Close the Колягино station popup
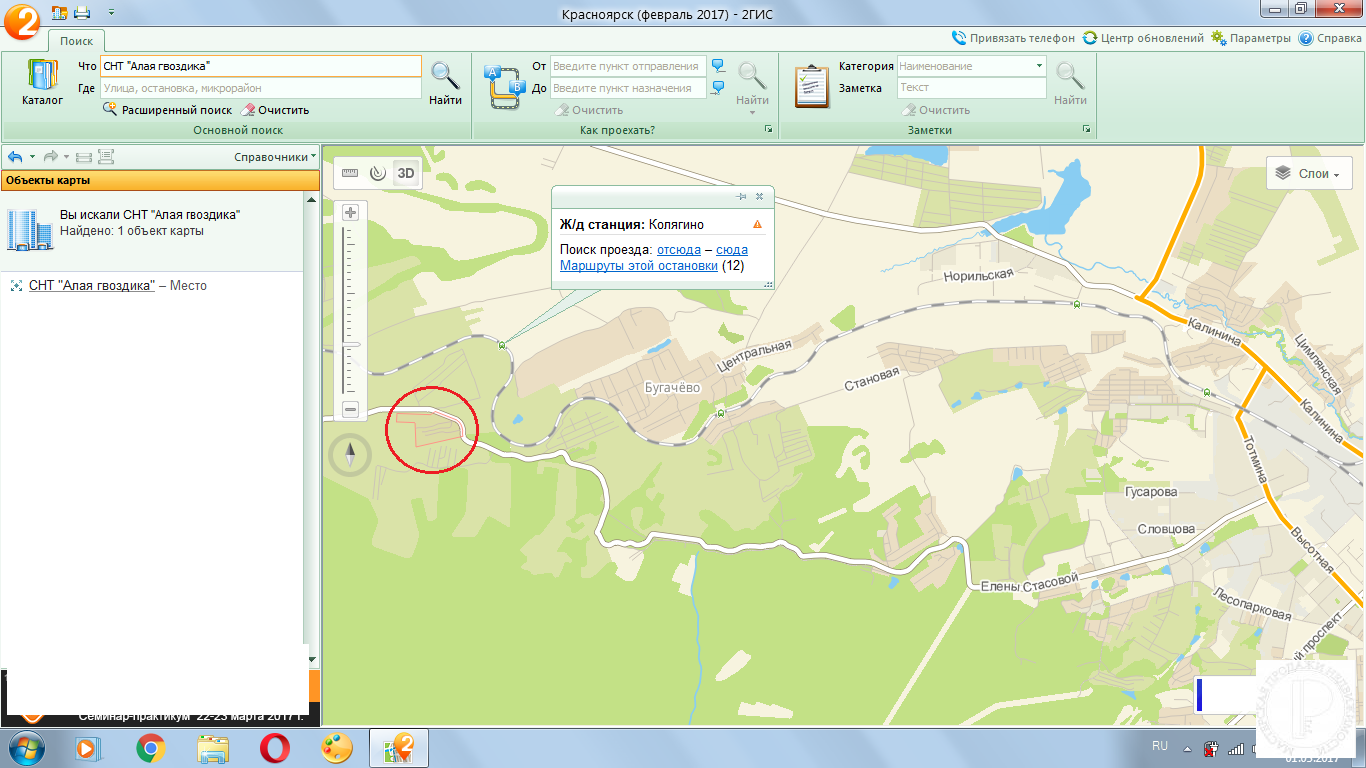Screen dimensions: 1366x768 point(759,197)
